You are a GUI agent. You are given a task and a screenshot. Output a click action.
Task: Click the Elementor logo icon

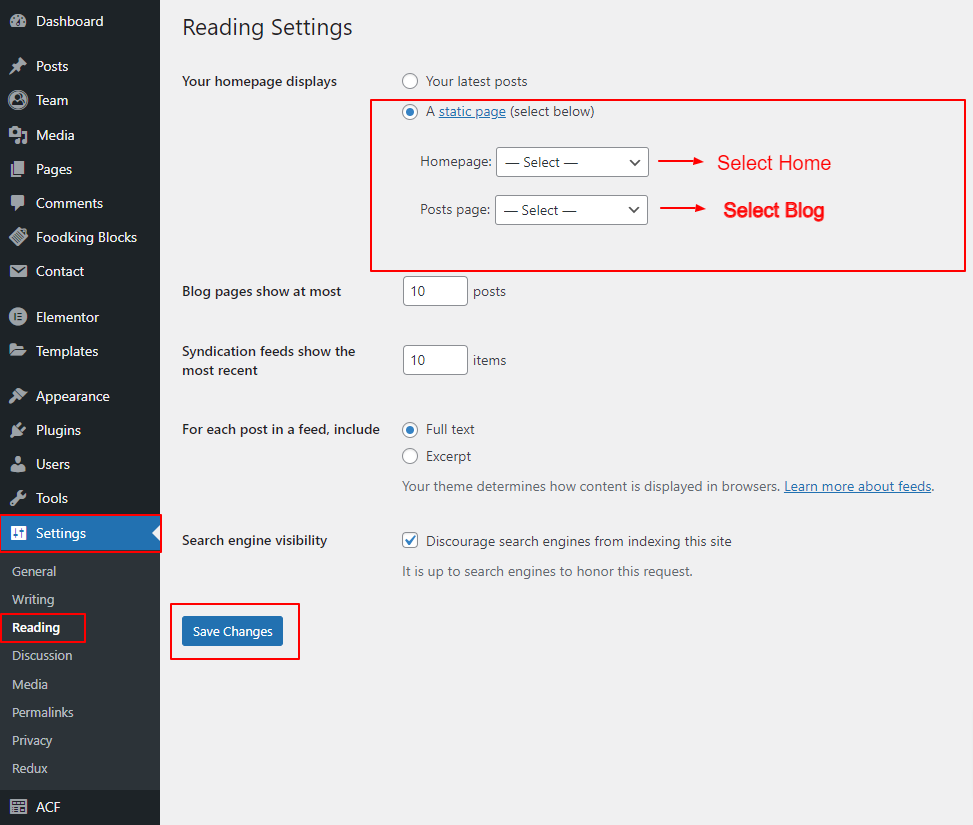coord(18,317)
